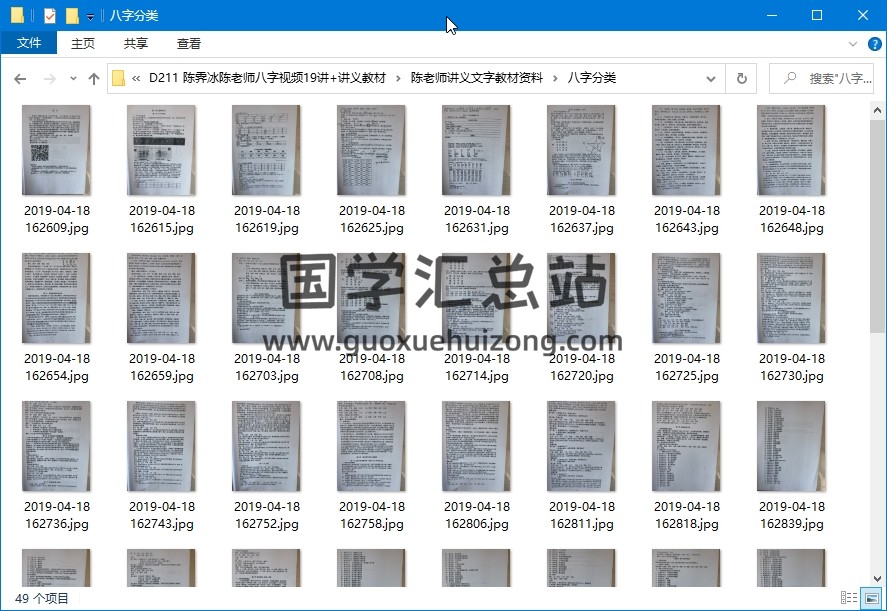Screen dimensions: 887x611
Task: Select thumbnail 2019-04-18 162736.jpg
Action: (x=57, y=446)
